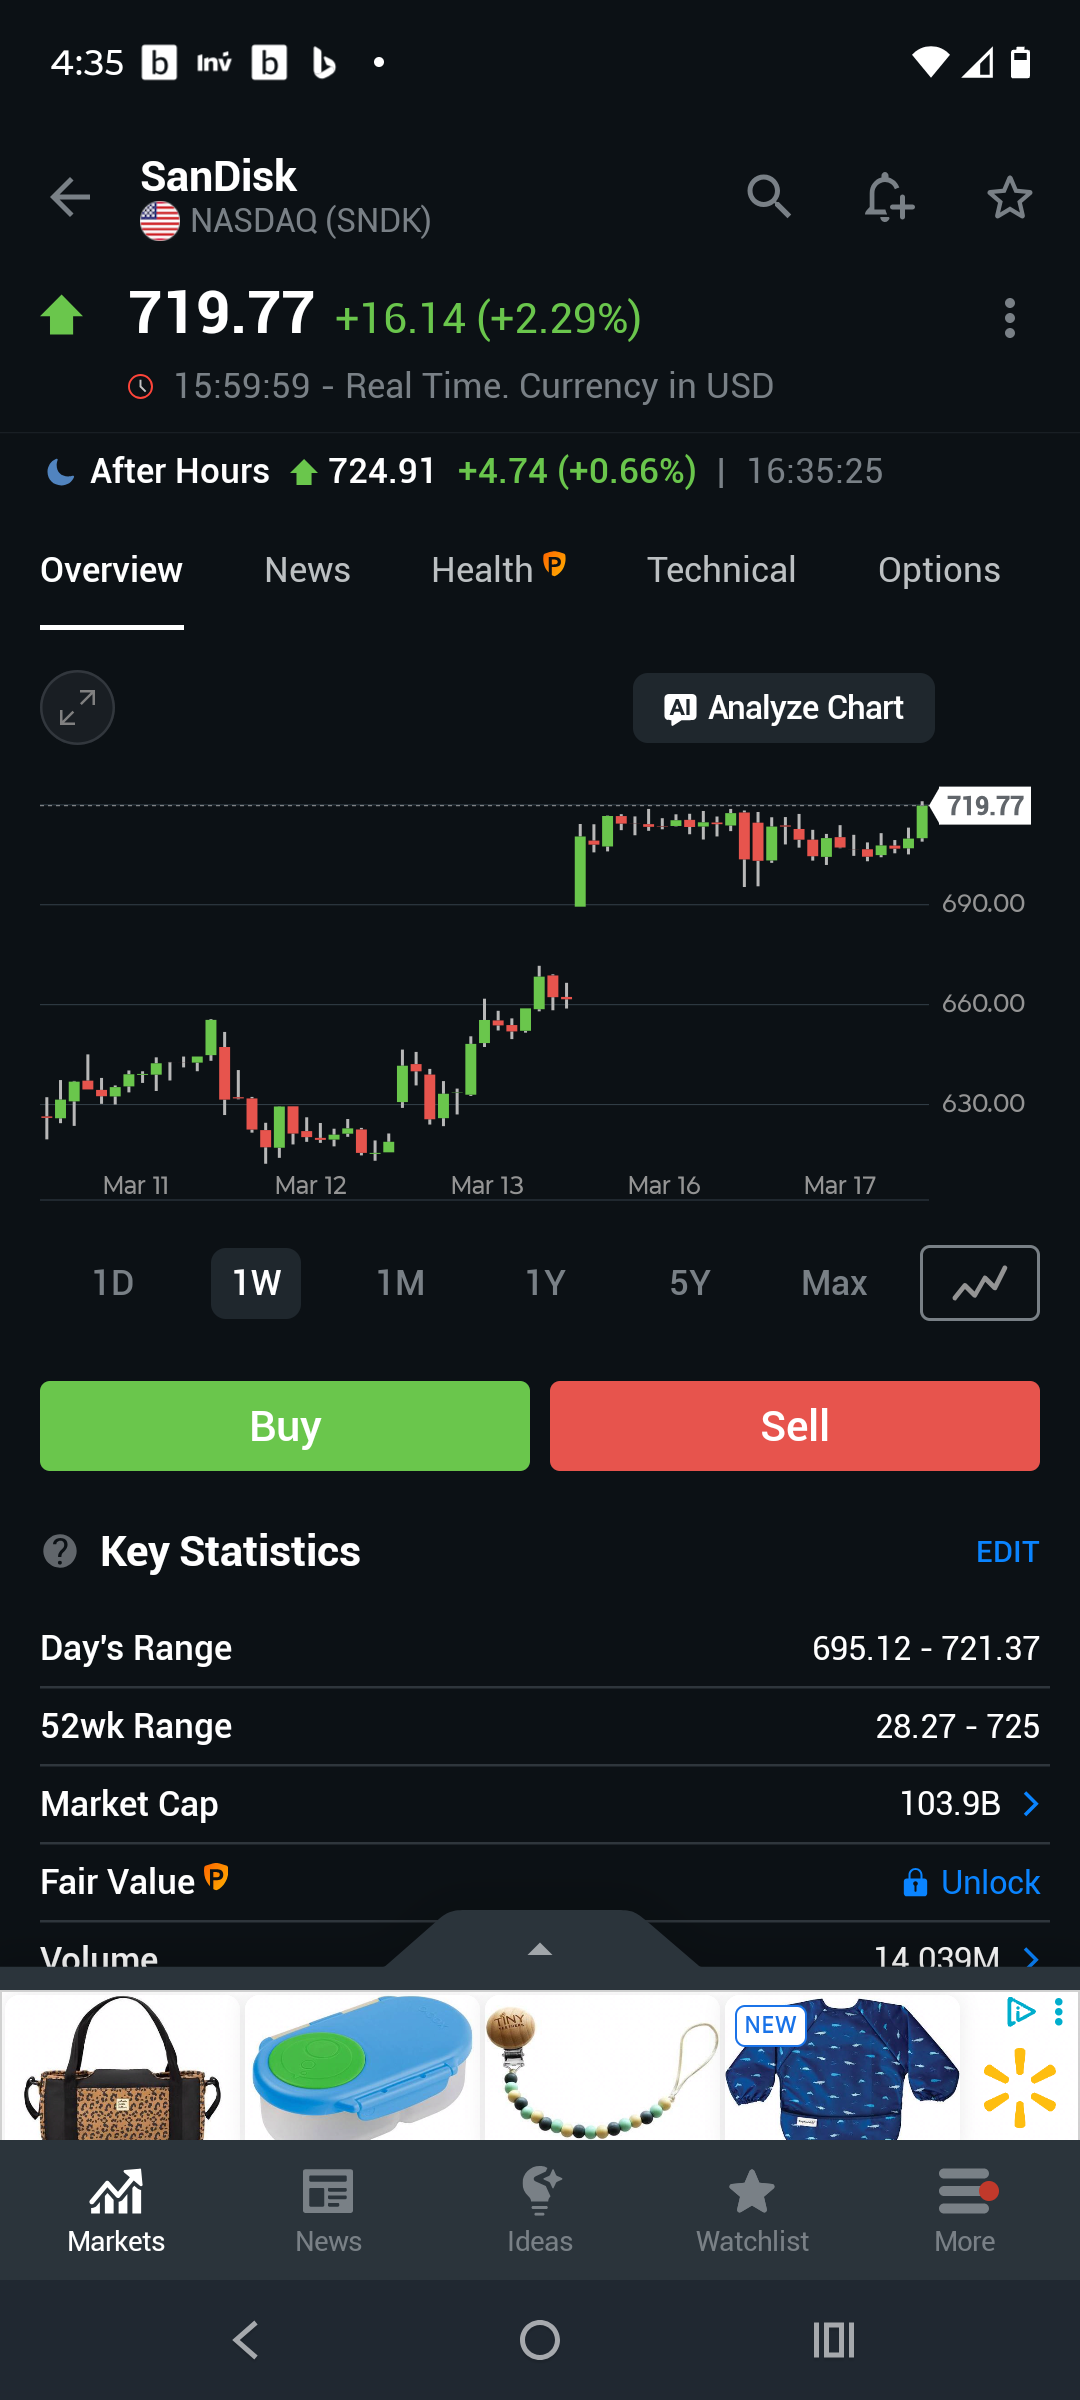
Task: Select 1D chart timeframe
Action: pos(113,1283)
